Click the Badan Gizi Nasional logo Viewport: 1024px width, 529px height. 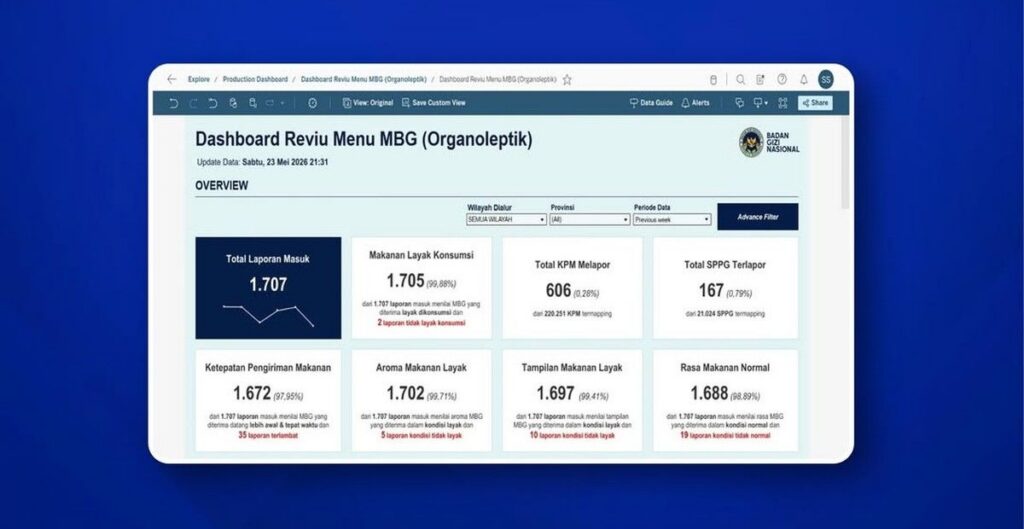[769, 142]
